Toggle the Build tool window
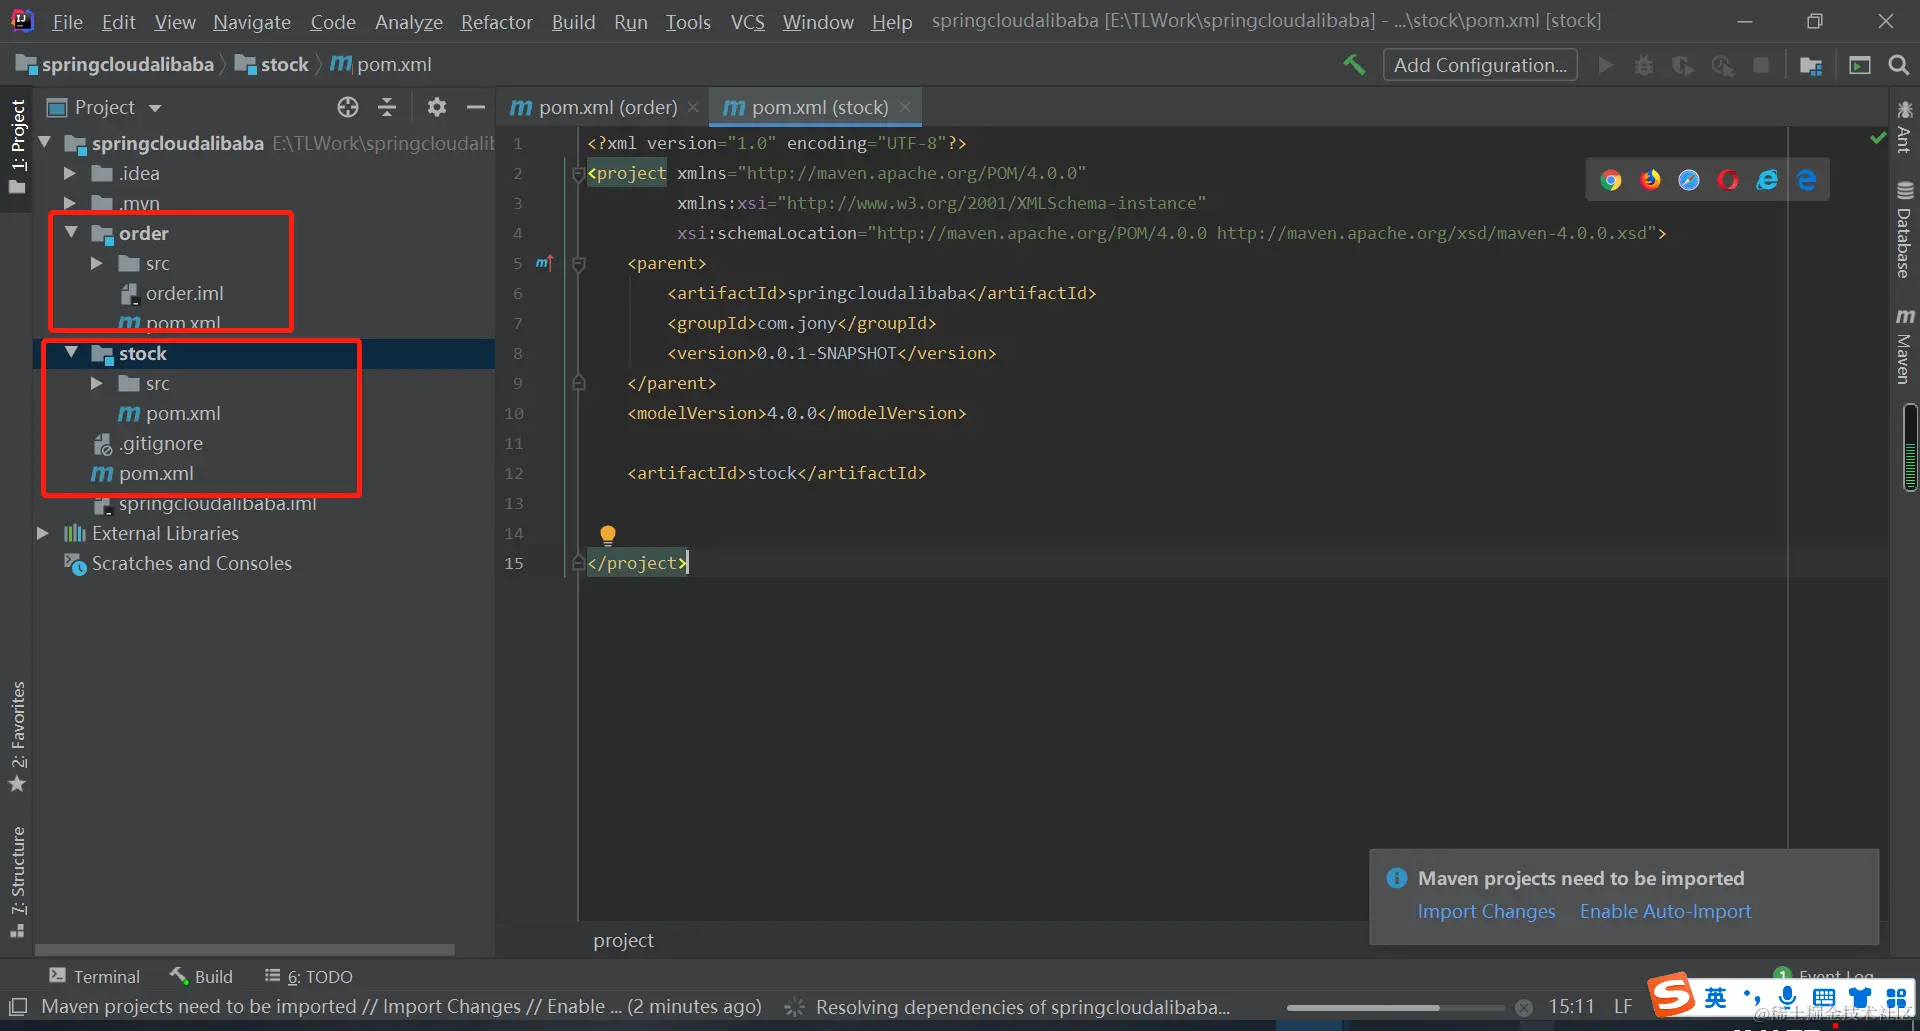1920x1031 pixels. click(x=201, y=977)
